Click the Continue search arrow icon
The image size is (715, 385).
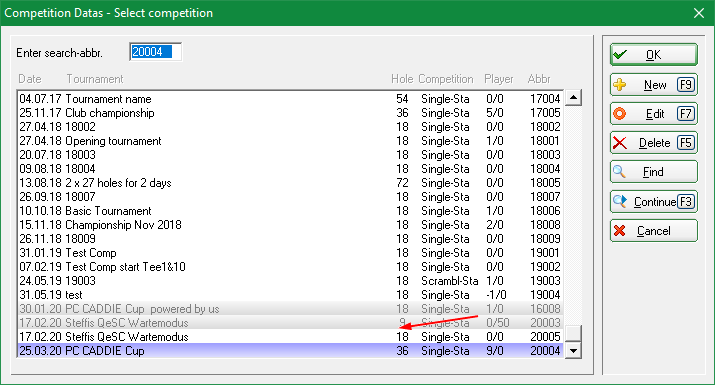620,201
